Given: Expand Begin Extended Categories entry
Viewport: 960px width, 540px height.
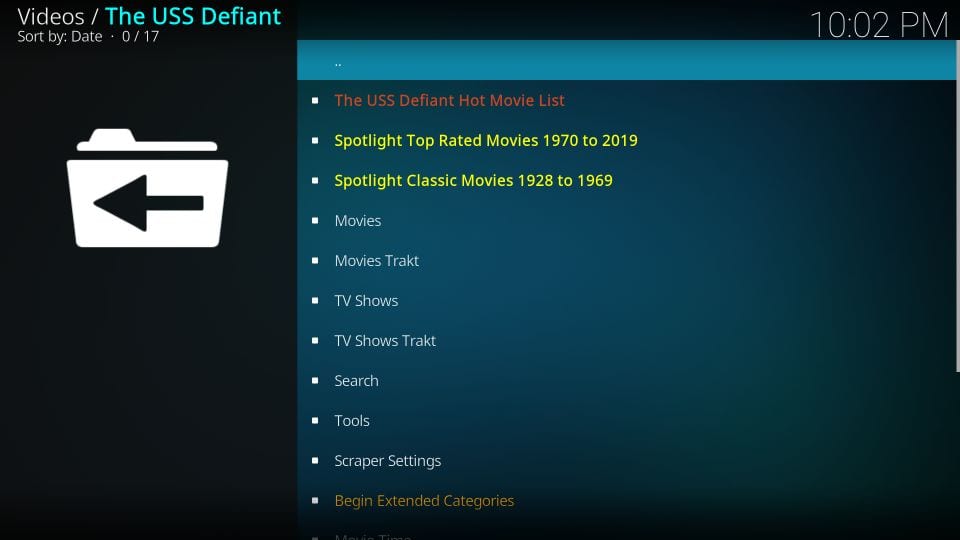Looking at the screenshot, I should [x=424, y=500].
